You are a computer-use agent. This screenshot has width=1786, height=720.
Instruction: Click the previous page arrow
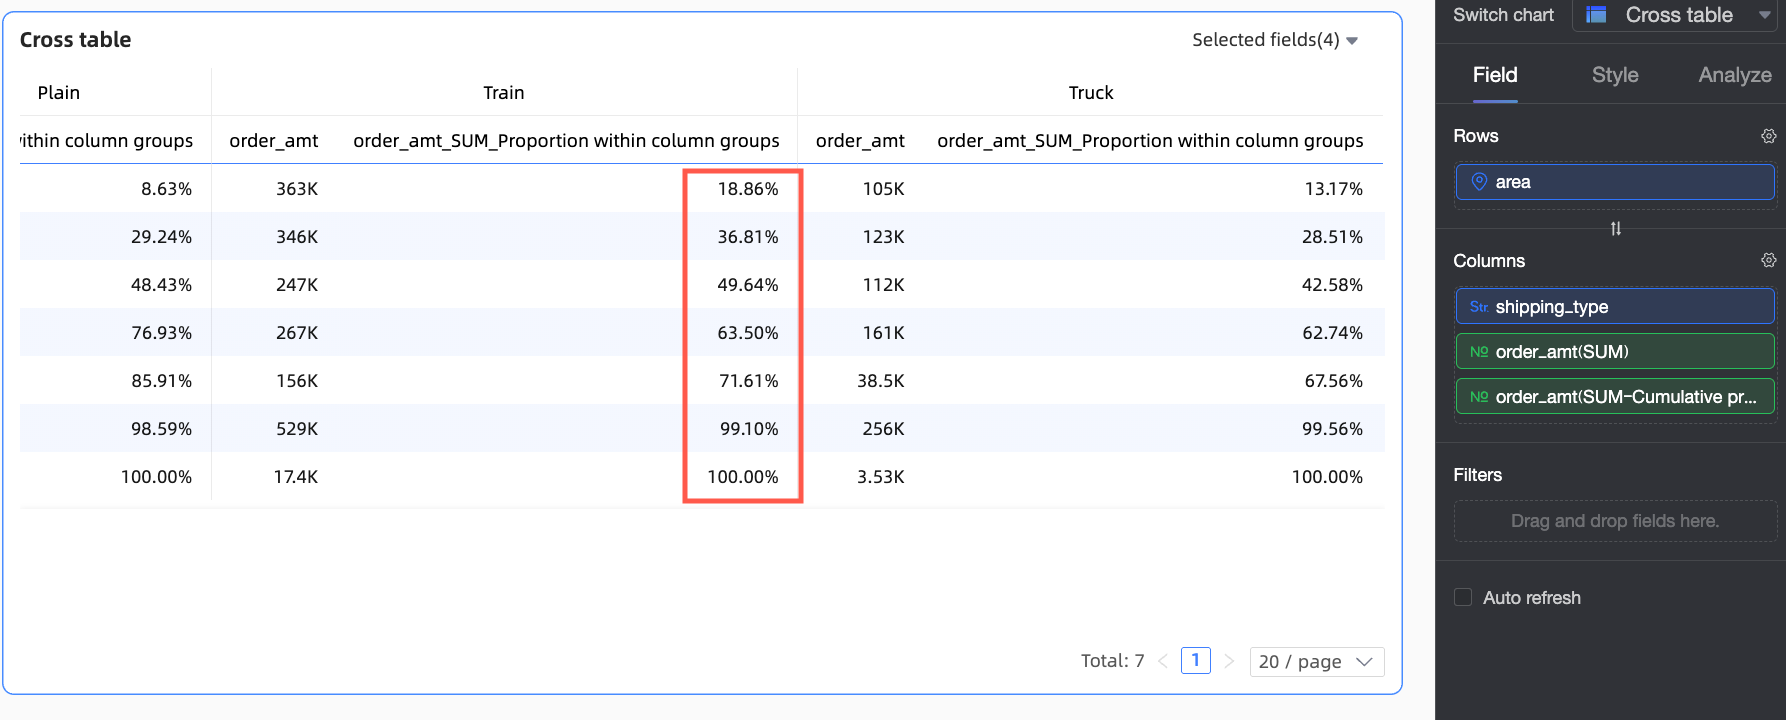[x=1163, y=661]
